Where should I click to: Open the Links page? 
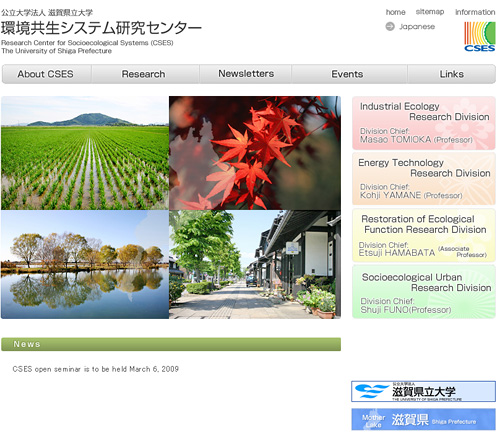452,74
